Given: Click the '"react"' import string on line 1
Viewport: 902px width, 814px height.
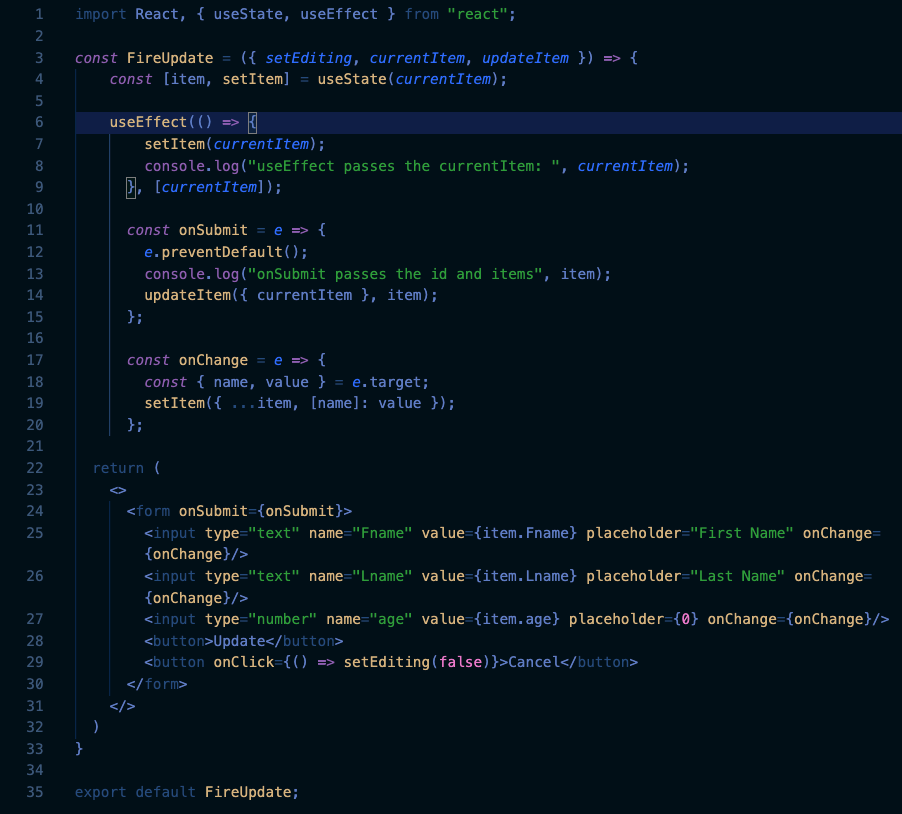Looking at the screenshot, I should click(x=477, y=14).
